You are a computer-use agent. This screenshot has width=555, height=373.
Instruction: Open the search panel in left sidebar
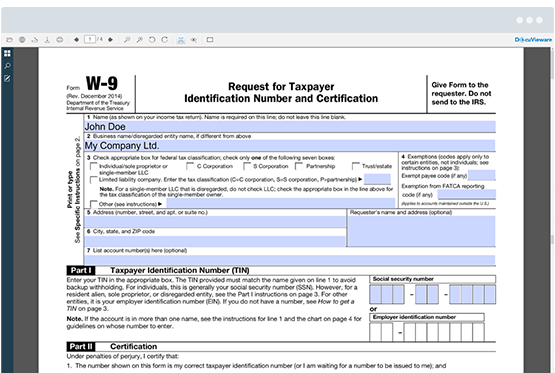tap(7, 66)
